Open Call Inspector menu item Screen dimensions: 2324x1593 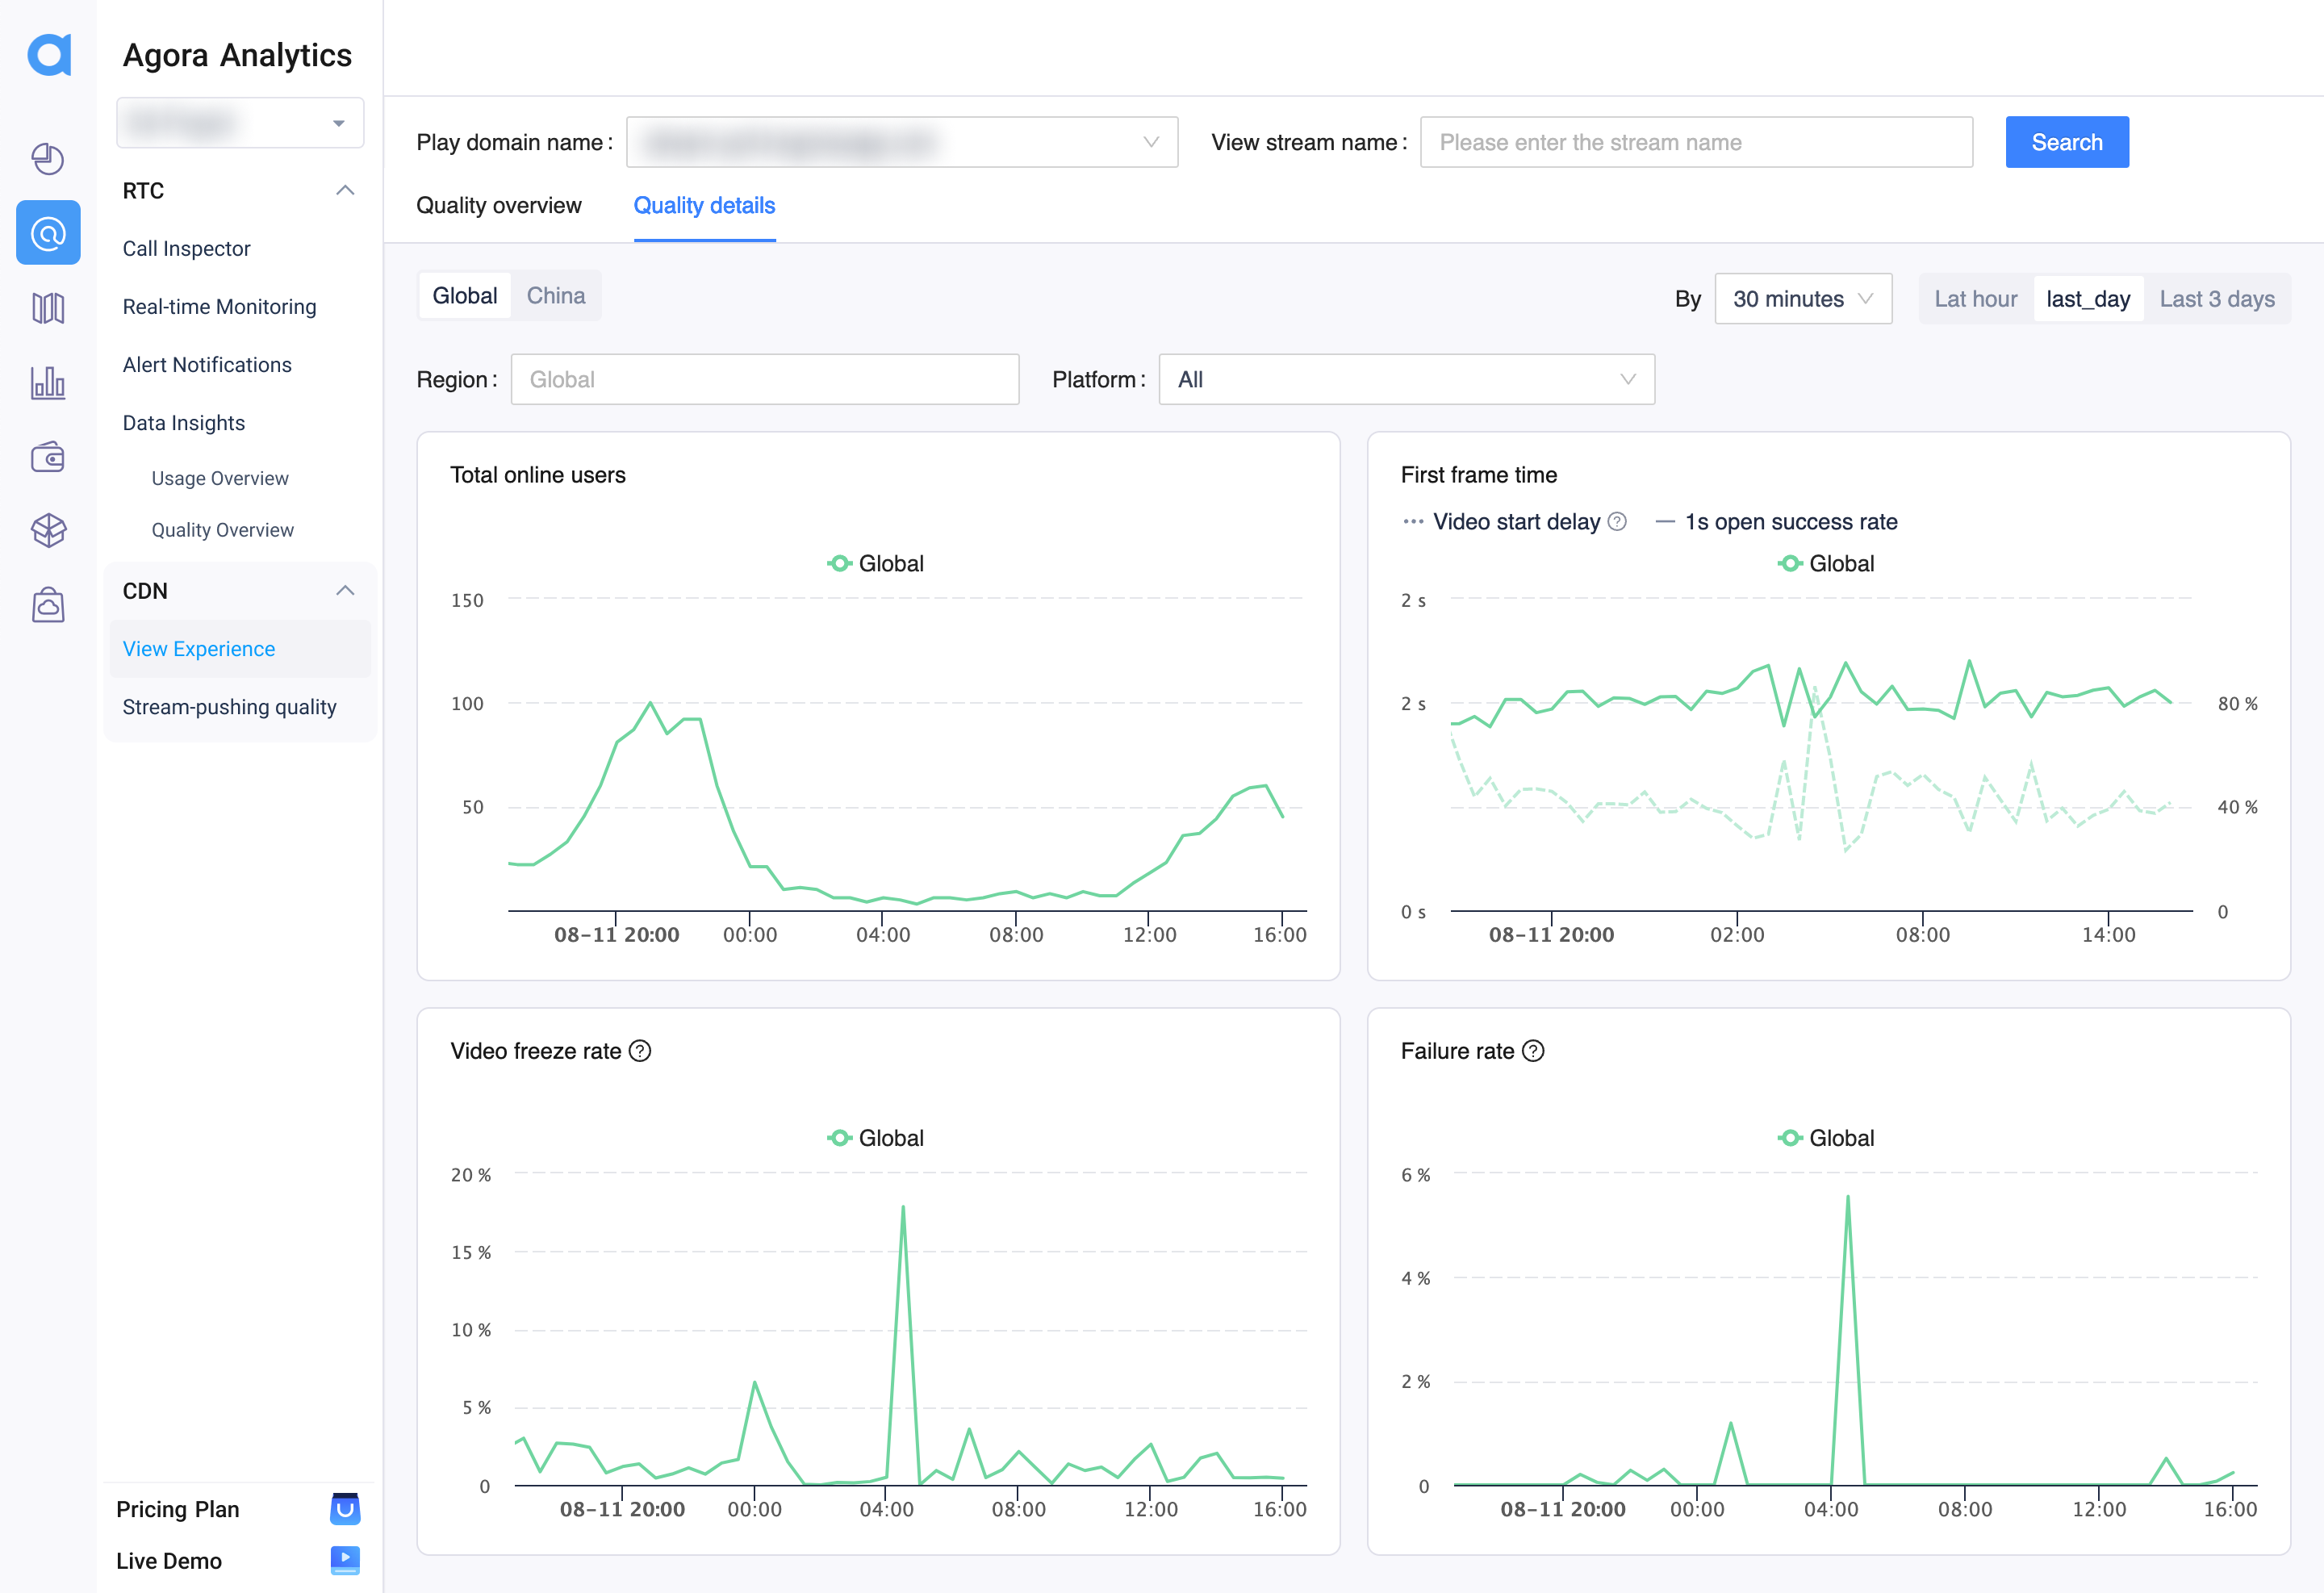coord(186,248)
